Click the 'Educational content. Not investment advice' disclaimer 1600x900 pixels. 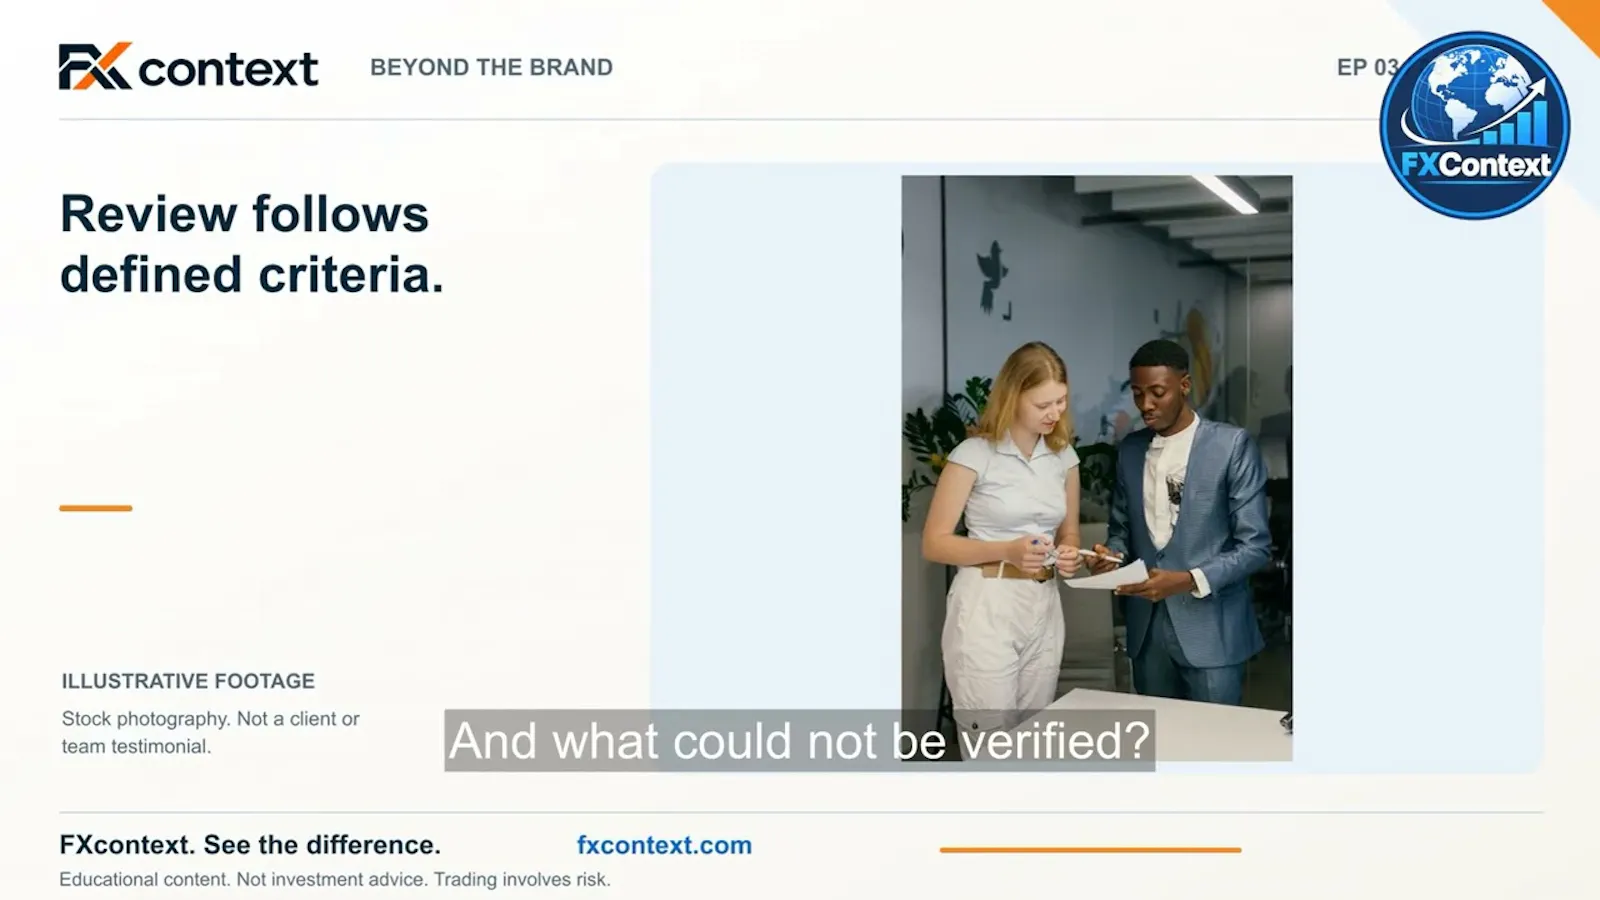pyautogui.click(x=334, y=879)
